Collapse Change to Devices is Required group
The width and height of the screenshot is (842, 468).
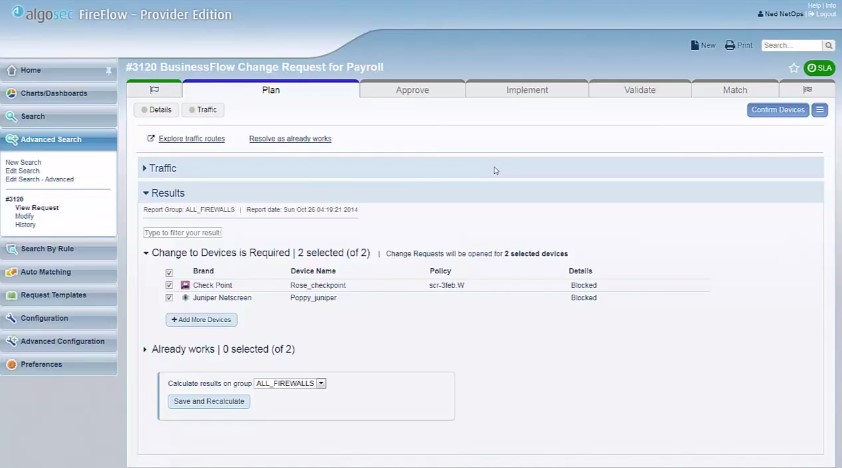pyautogui.click(x=146, y=253)
